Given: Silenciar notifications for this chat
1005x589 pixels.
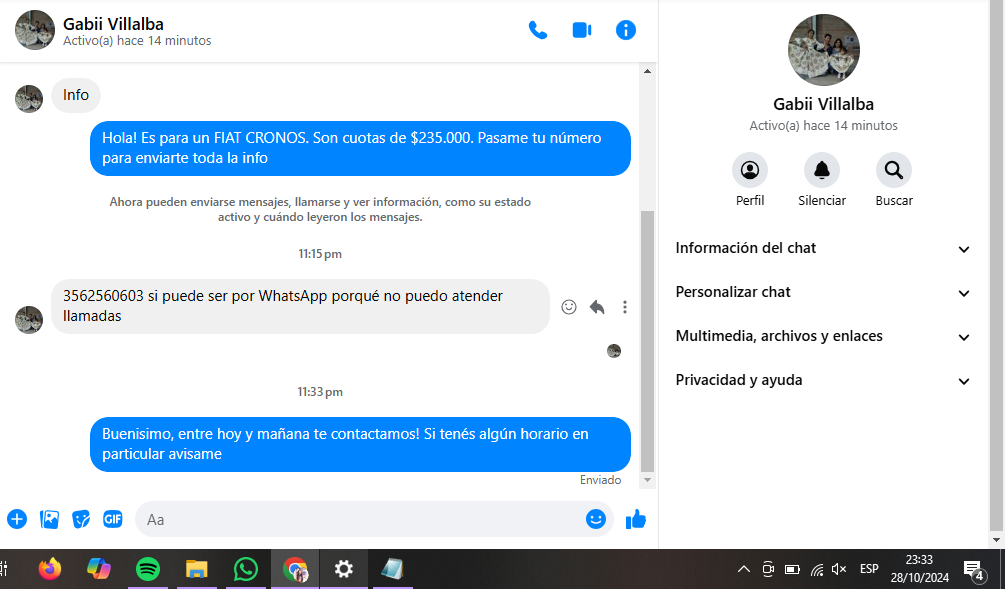Looking at the screenshot, I should [822, 171].
